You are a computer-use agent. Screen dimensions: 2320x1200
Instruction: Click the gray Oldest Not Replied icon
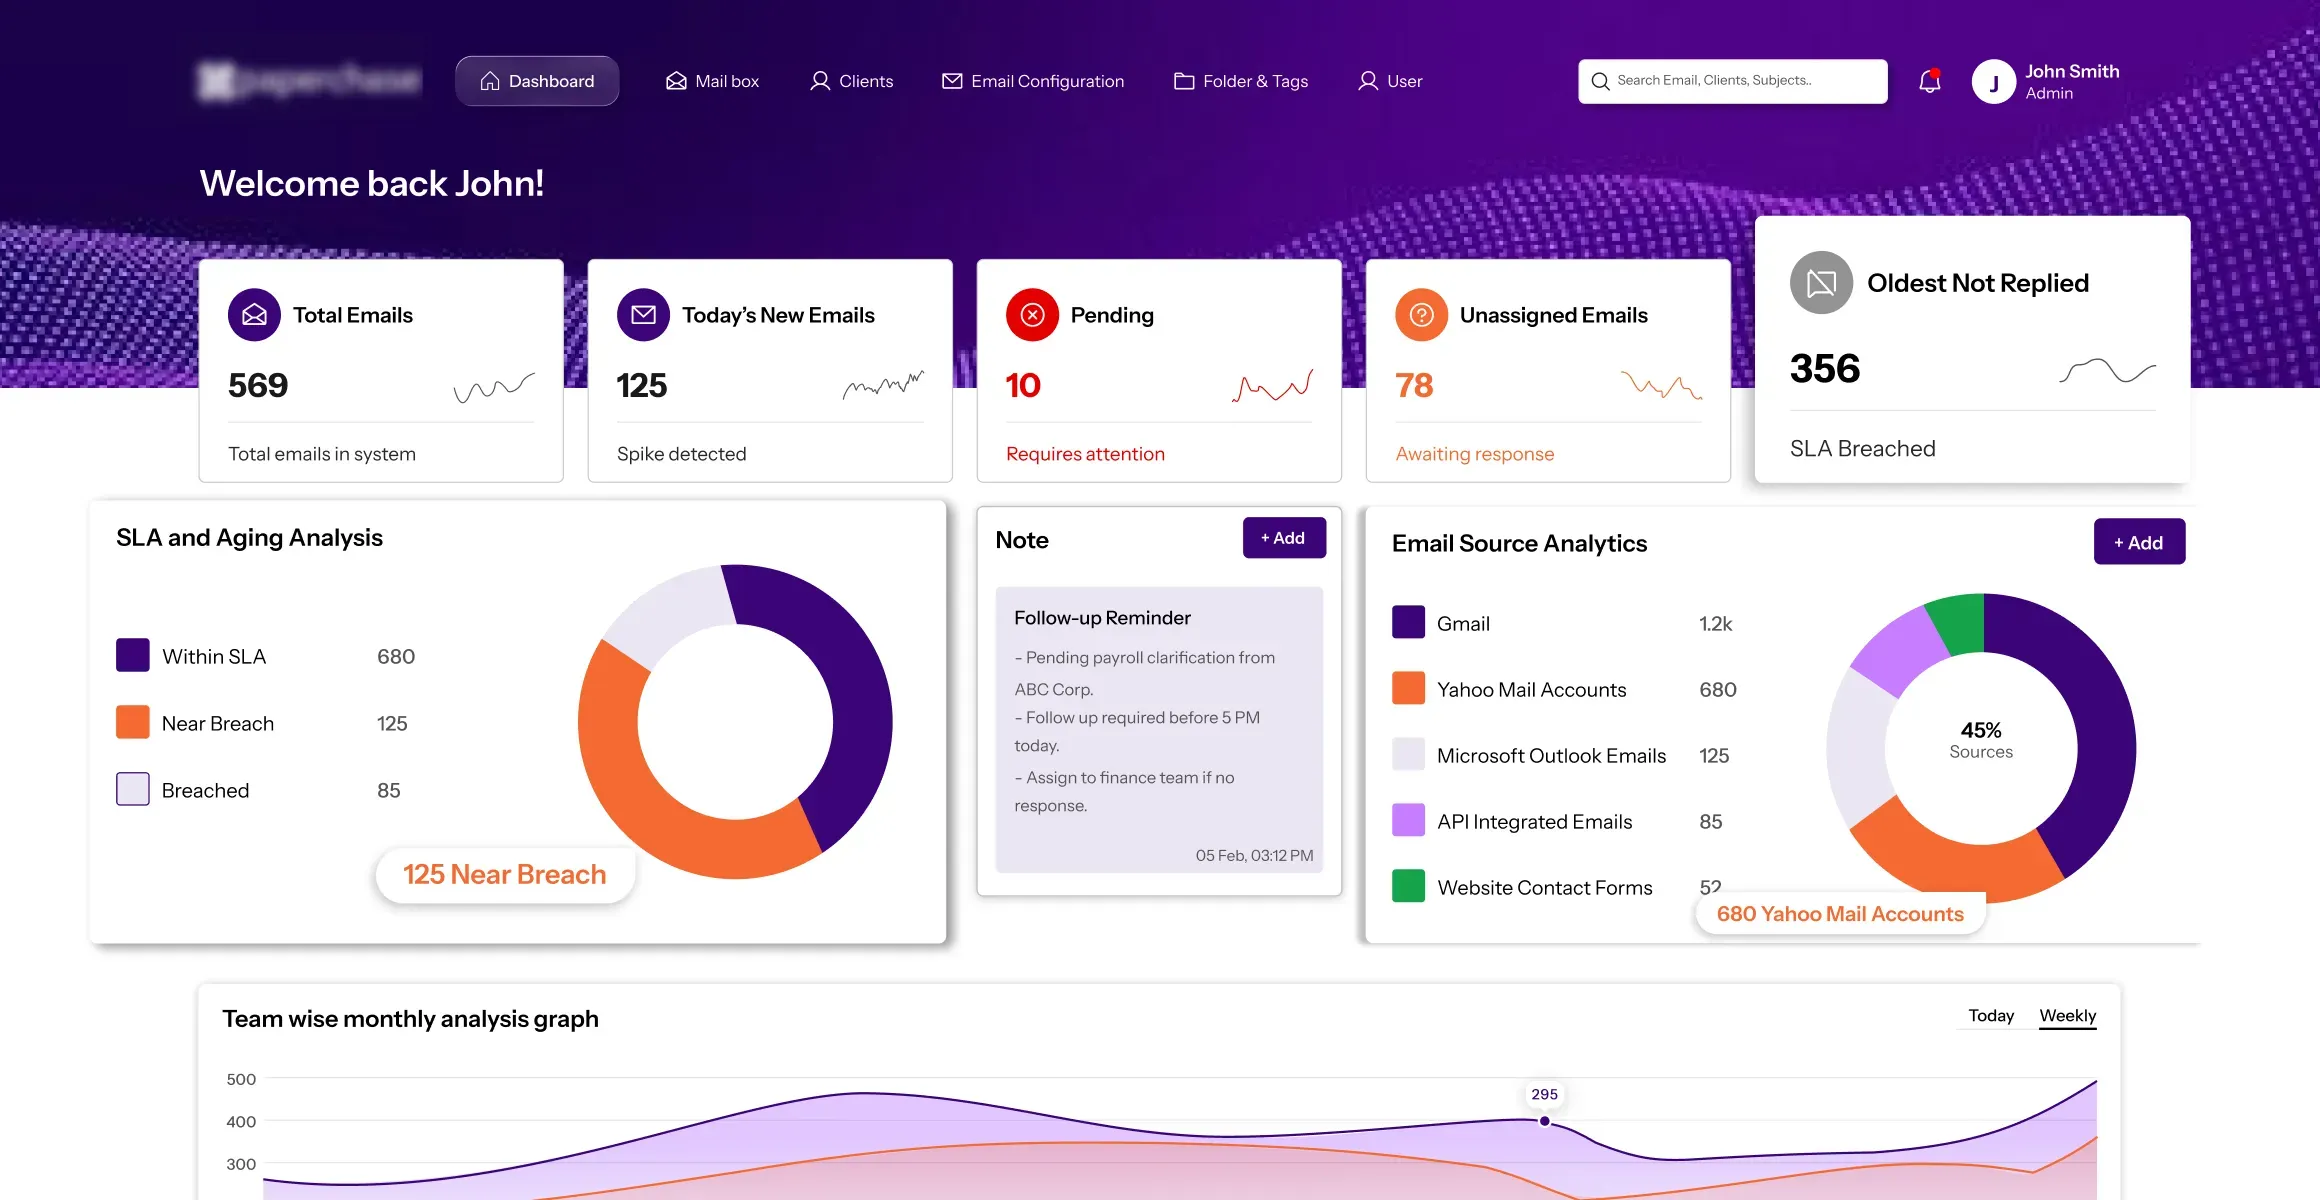(1821, 283)
